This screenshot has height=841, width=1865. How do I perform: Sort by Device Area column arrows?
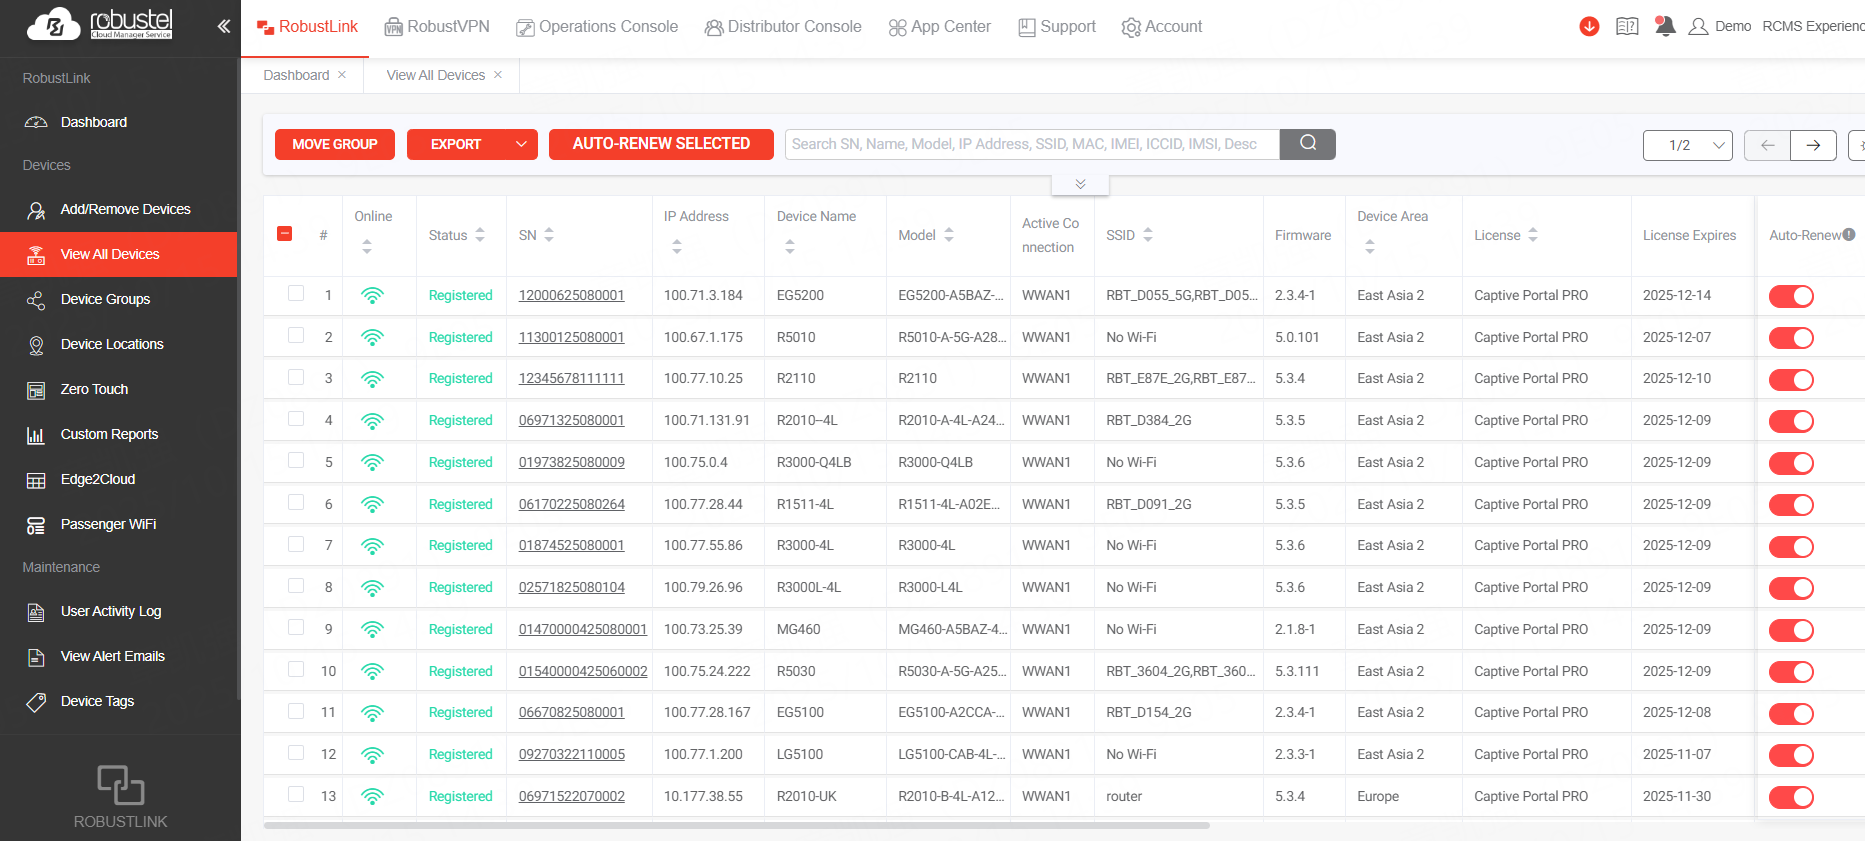click(x=1370, y=246)
